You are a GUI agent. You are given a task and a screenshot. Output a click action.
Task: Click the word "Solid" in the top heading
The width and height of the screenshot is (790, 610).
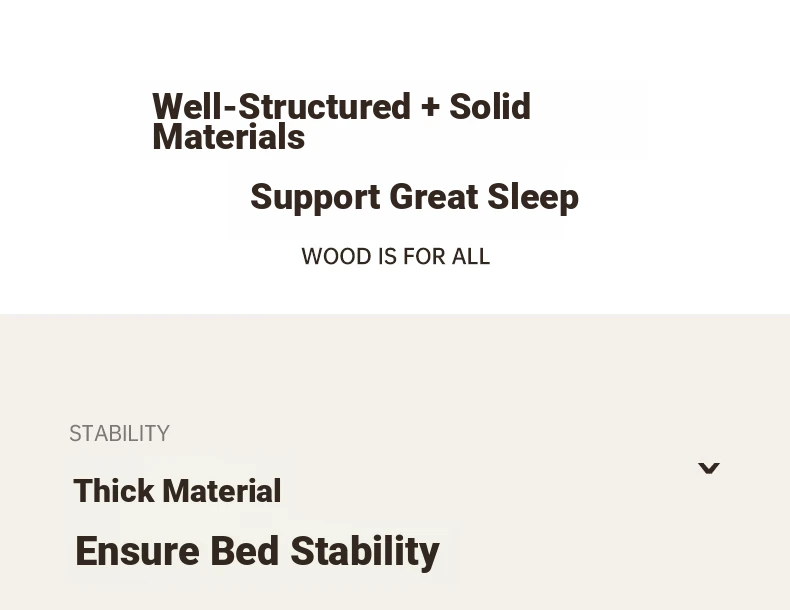click(x=489, y=106)
